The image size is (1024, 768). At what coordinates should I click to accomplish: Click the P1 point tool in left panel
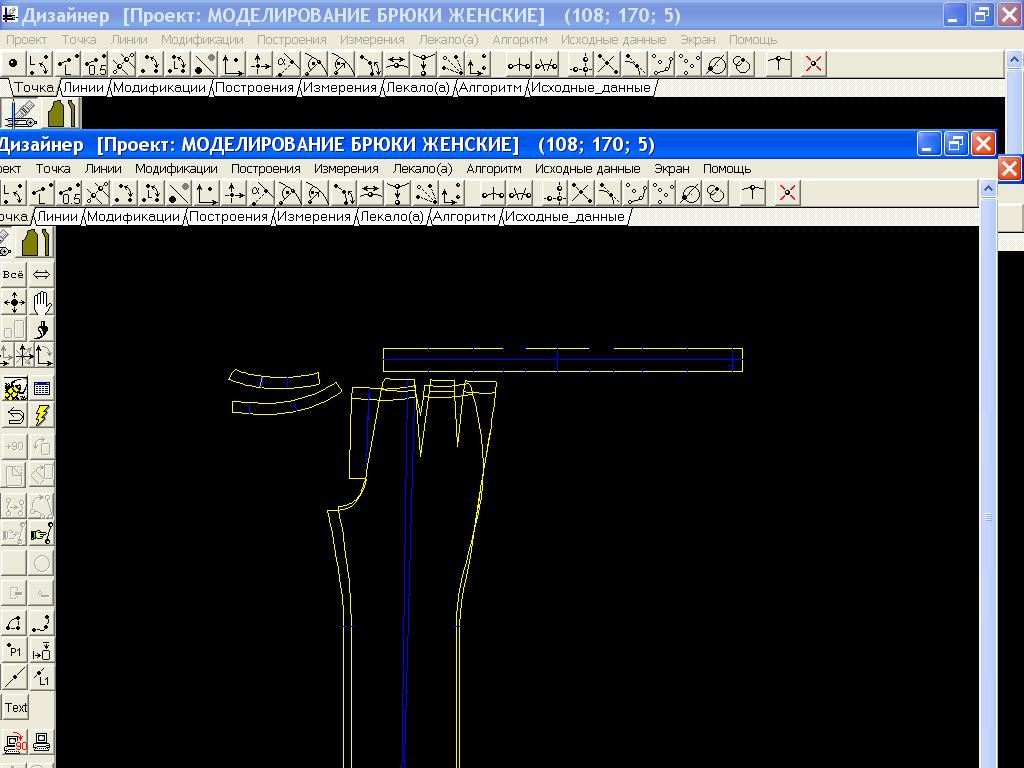(13, 651)
